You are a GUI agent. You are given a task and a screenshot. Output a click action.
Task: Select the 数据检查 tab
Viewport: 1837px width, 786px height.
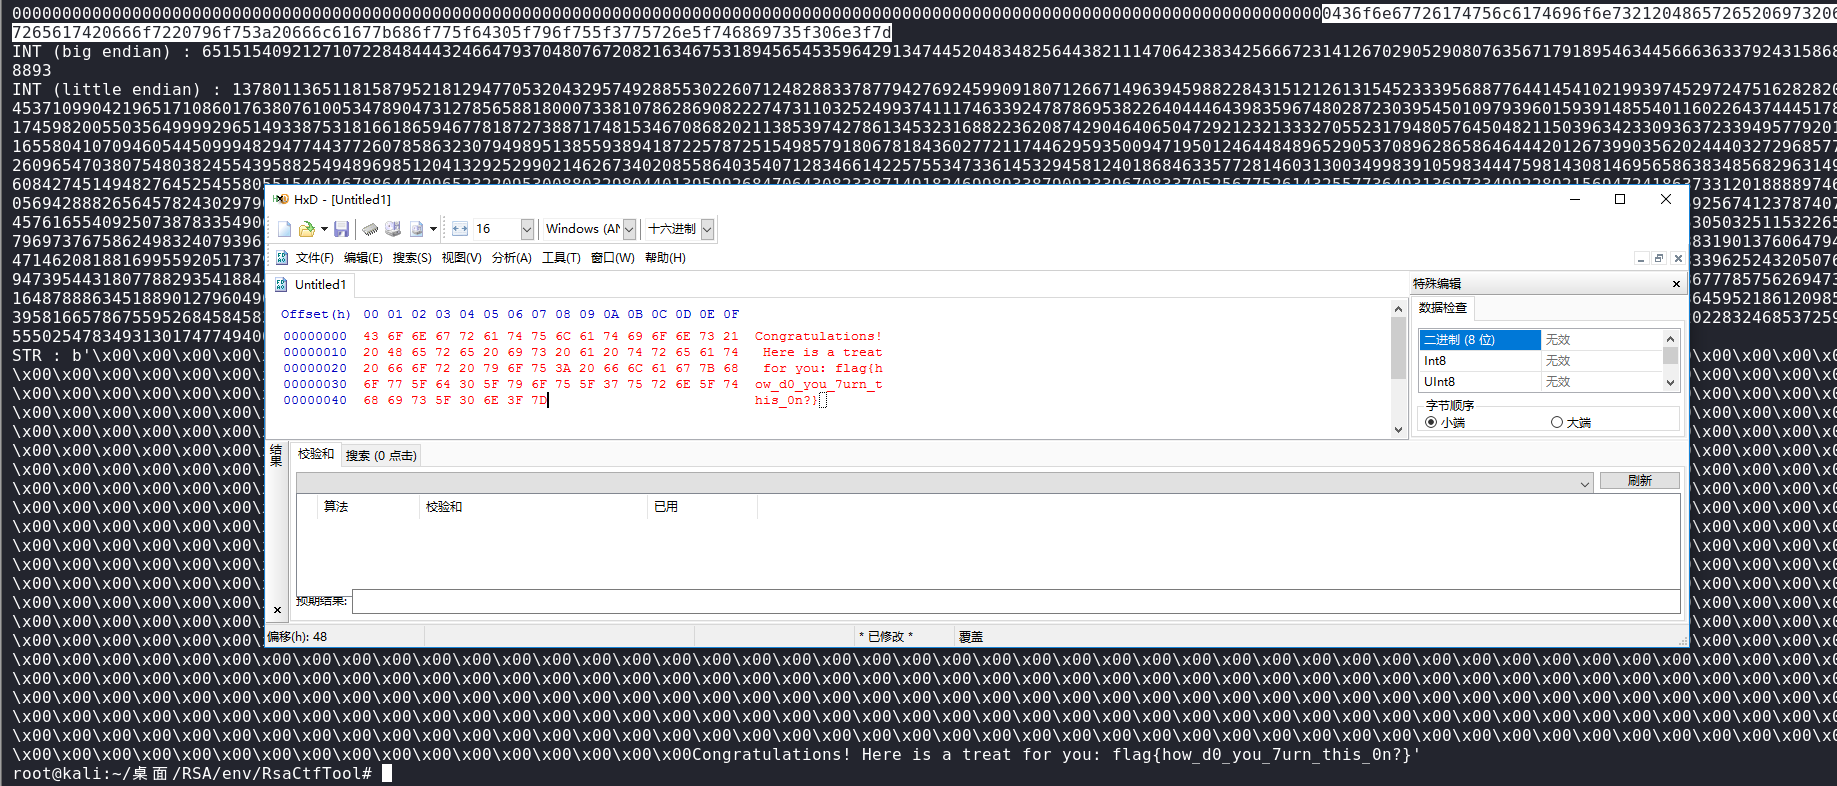point(1443,308)
